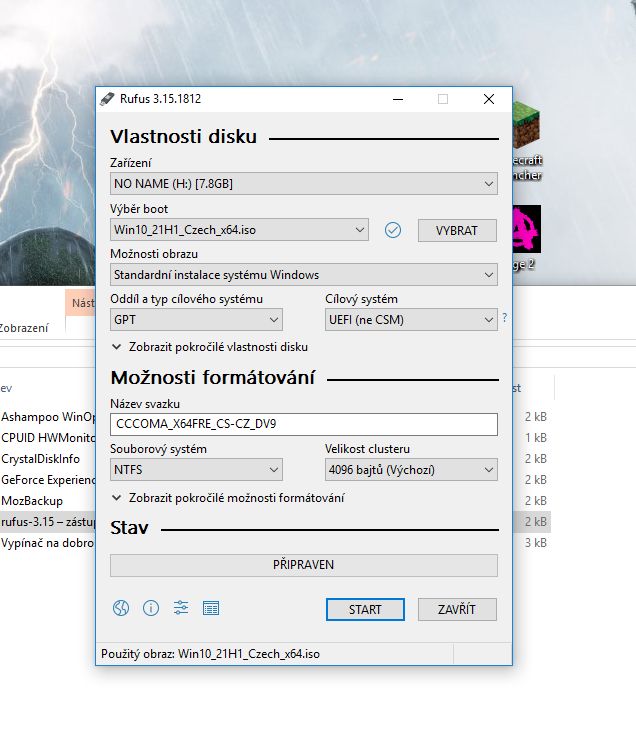This screenshot has height=736, width=636.
Task: Click the VYBRAT button
Action: tap(457, 230)
